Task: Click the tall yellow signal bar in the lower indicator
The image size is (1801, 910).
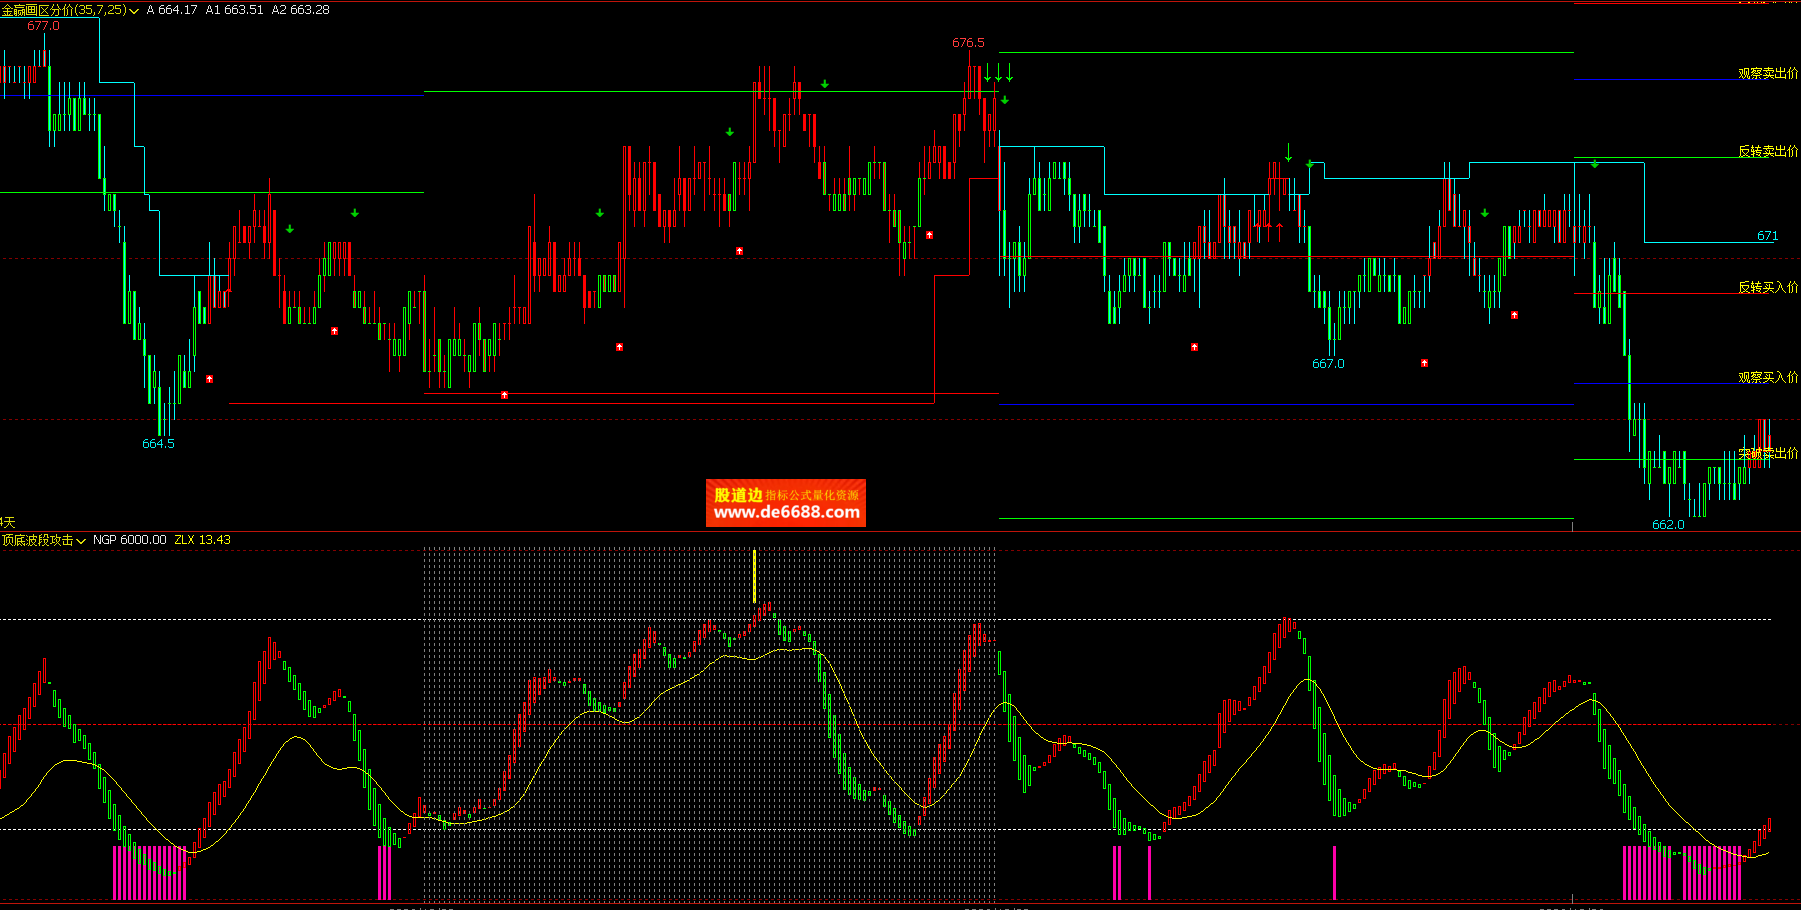Action: pyautogui.click(x=754, y=576)
